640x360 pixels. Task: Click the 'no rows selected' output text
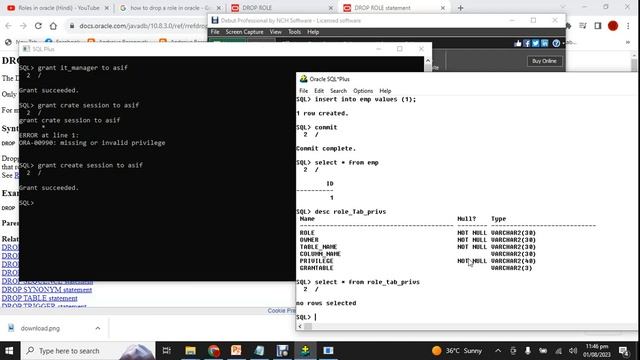pos(326,303)
